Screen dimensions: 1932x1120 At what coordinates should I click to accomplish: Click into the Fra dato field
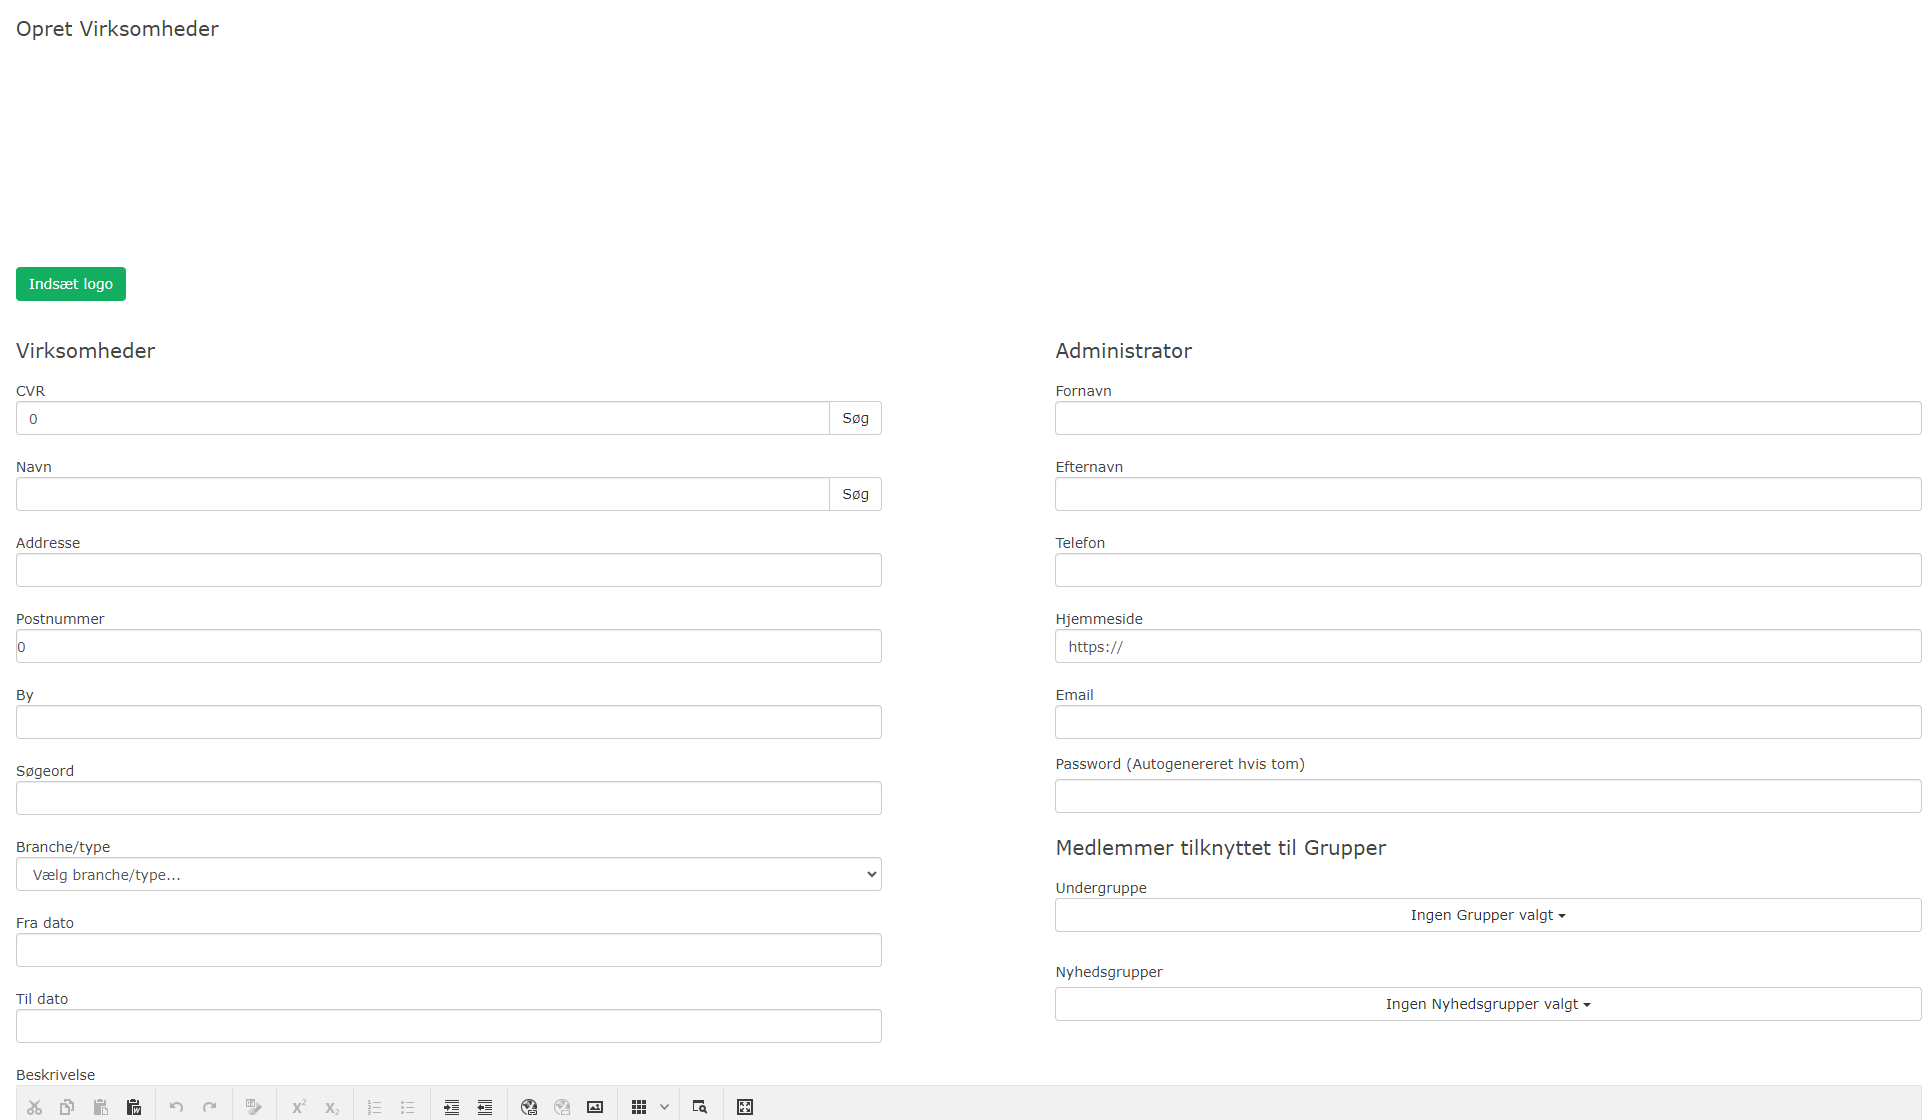[448, 950]
